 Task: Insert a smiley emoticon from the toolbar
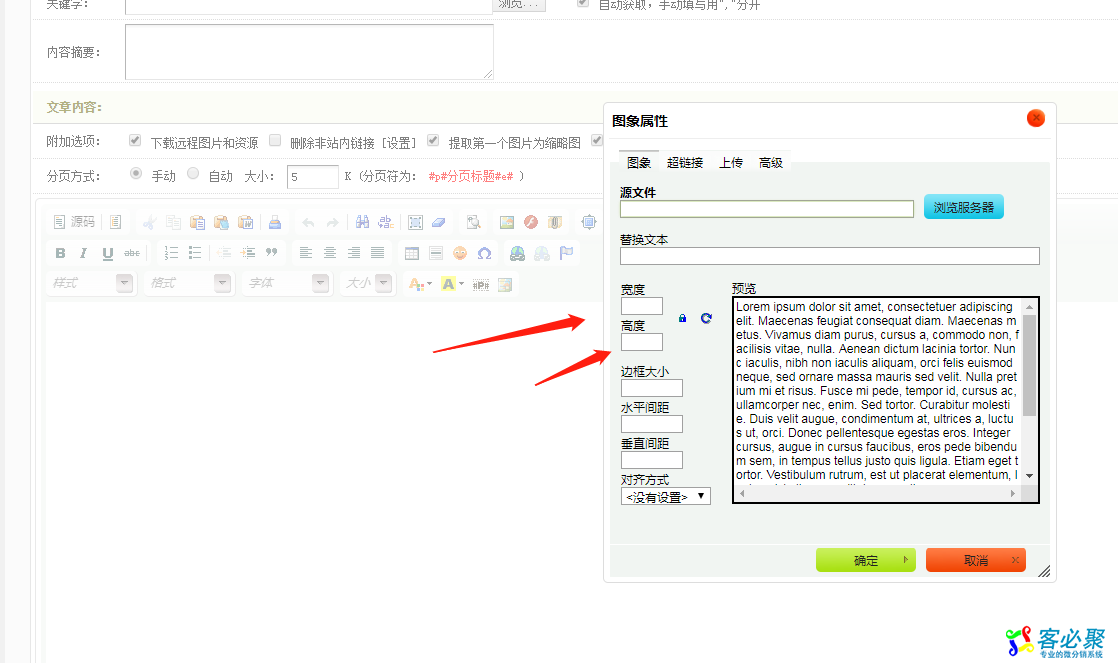460,253
